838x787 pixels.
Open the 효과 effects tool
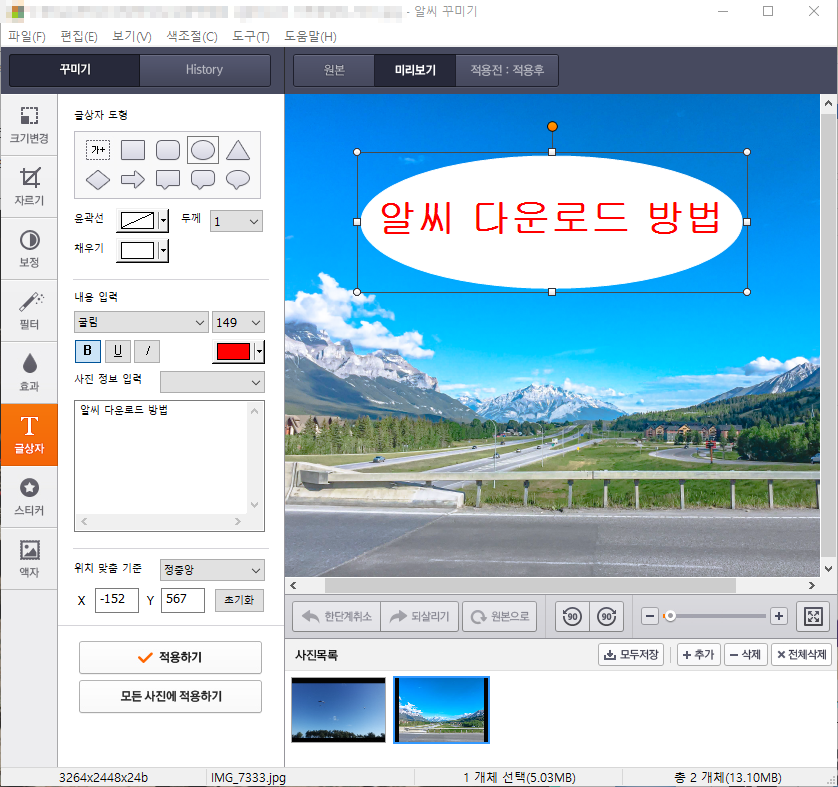pyautogui.click(x=29, y=373)
